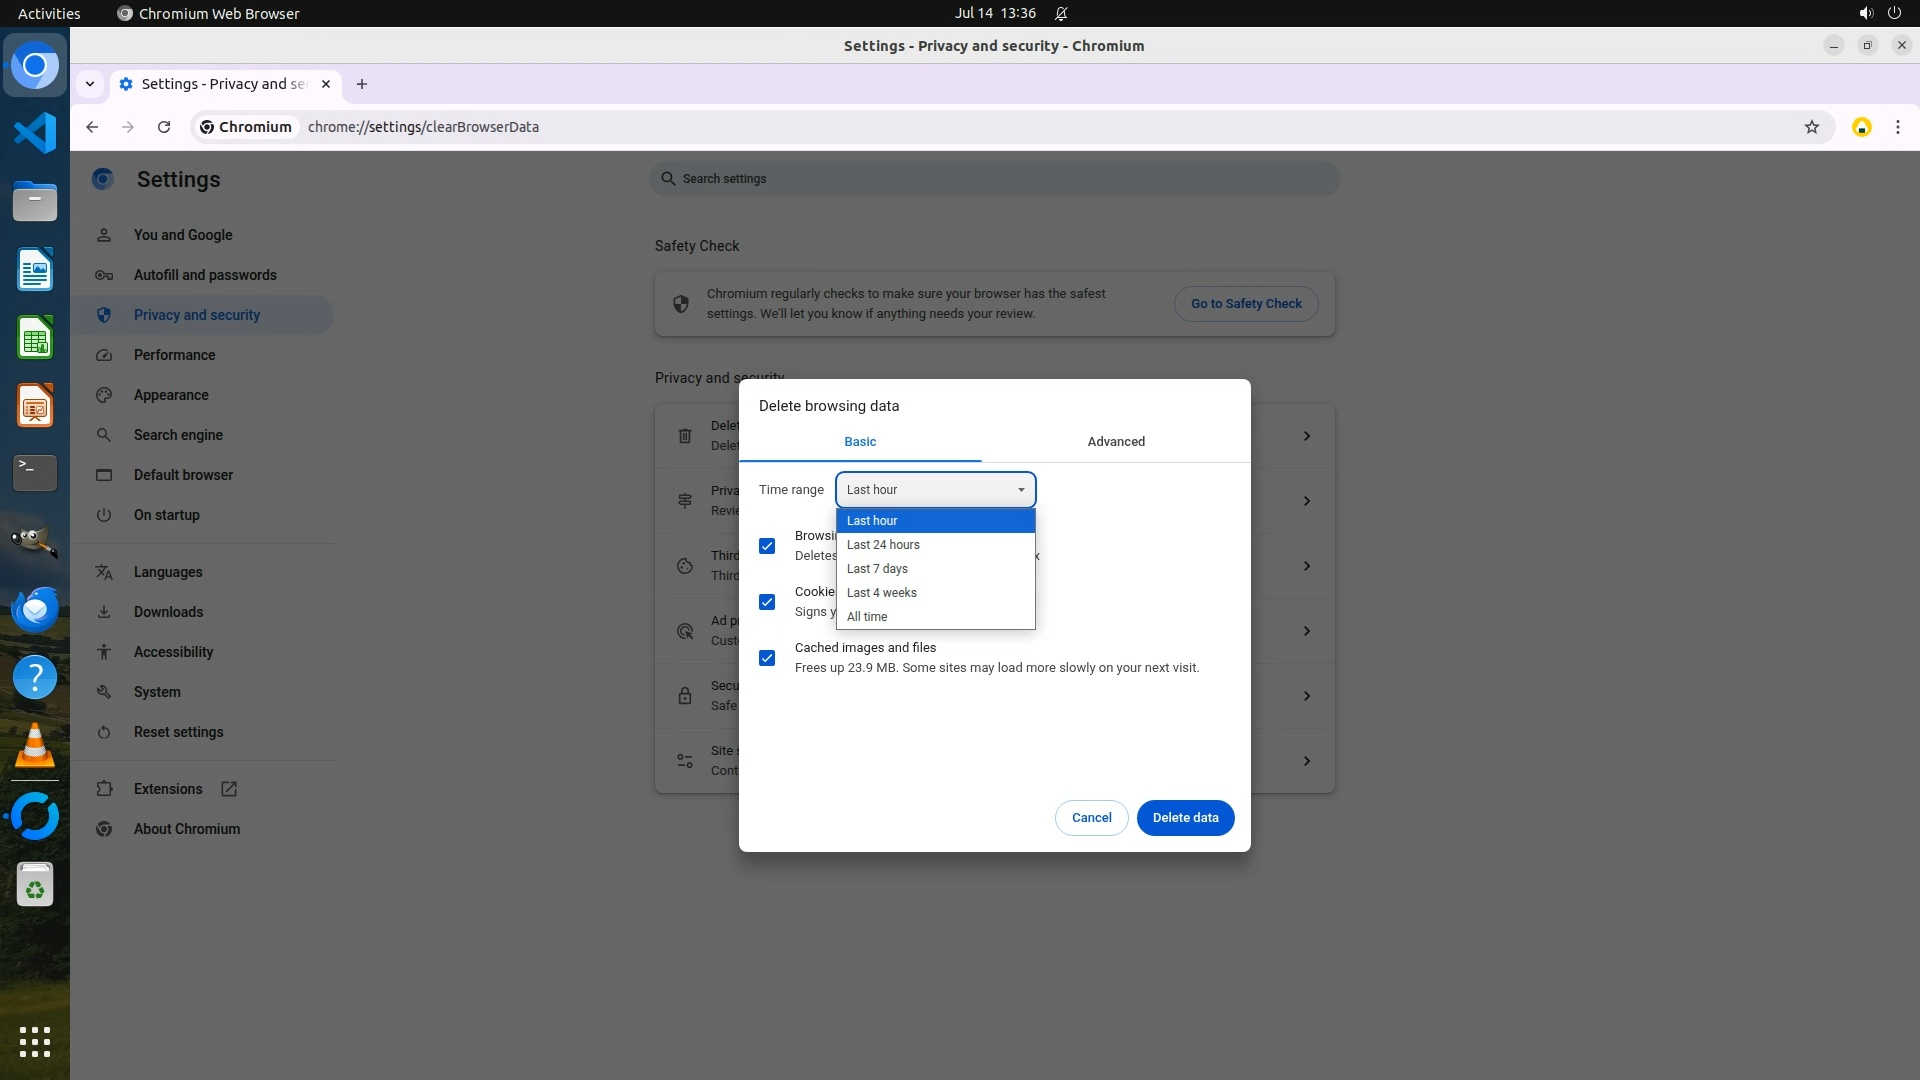Open the tab search dropdown arrow
Screen dimensions: 1920x1080
(x=90, y=84)
